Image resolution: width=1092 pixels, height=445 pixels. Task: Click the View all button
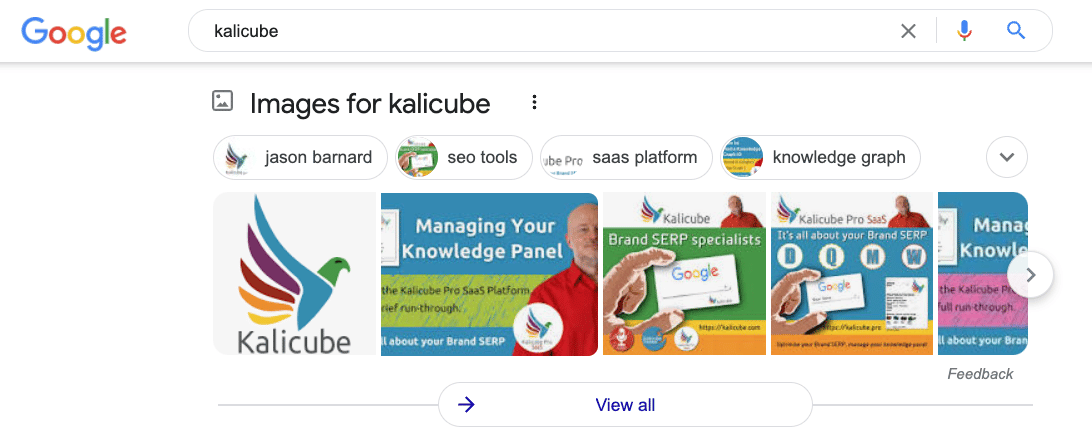pyautogui.click(x=625, y=405)
